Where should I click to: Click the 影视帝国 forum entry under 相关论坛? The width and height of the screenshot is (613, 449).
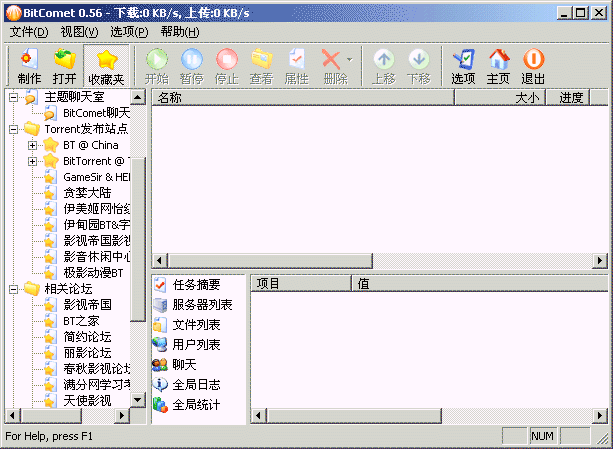pos(87,305)
